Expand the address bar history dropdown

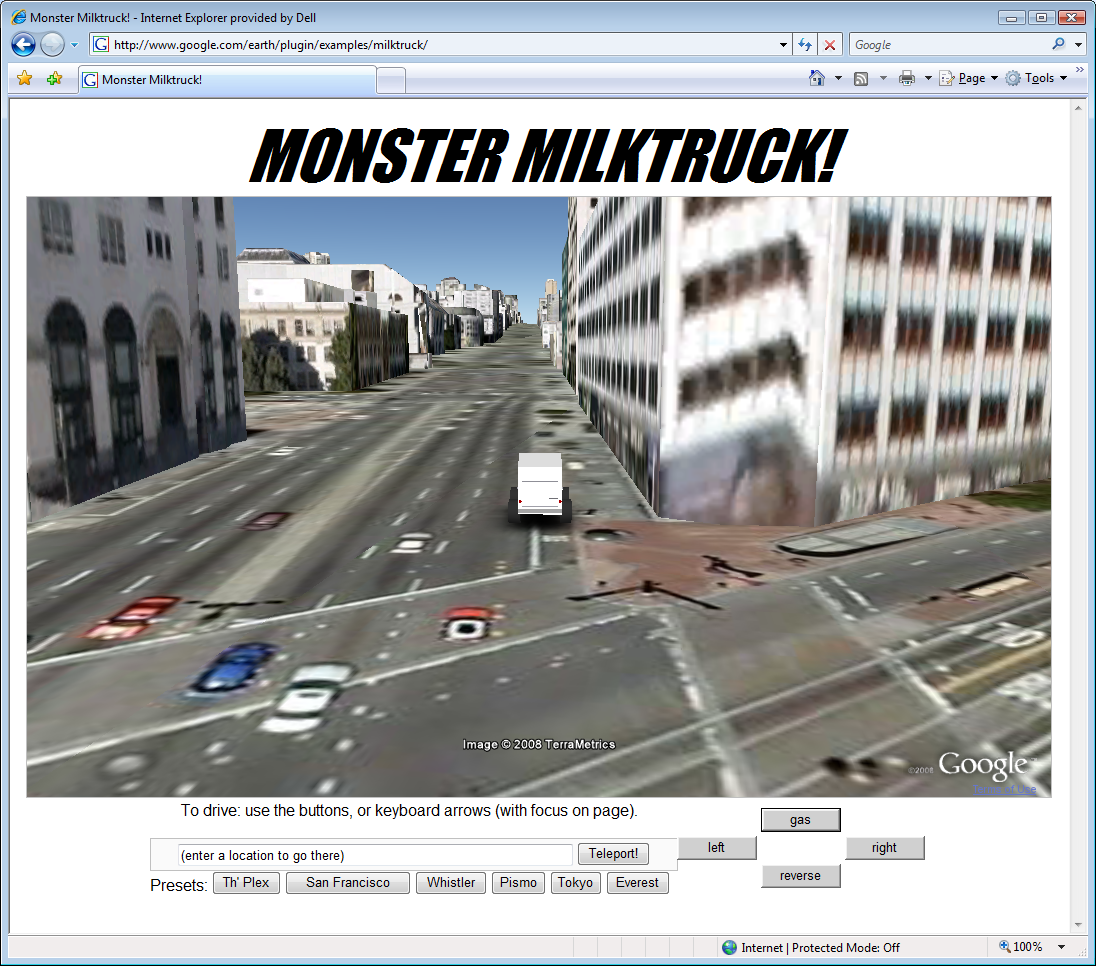[x=783, y=45]
